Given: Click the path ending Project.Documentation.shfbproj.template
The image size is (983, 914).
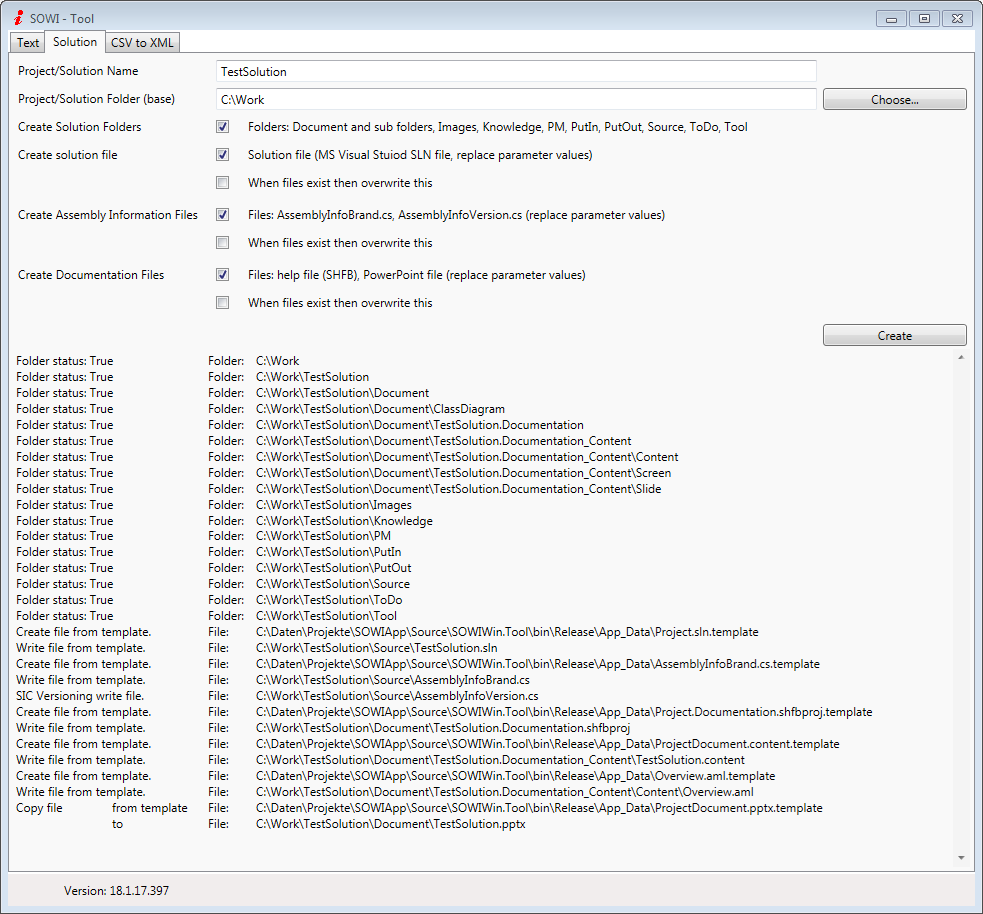Looking at the screenshot, I should point(564,712).
